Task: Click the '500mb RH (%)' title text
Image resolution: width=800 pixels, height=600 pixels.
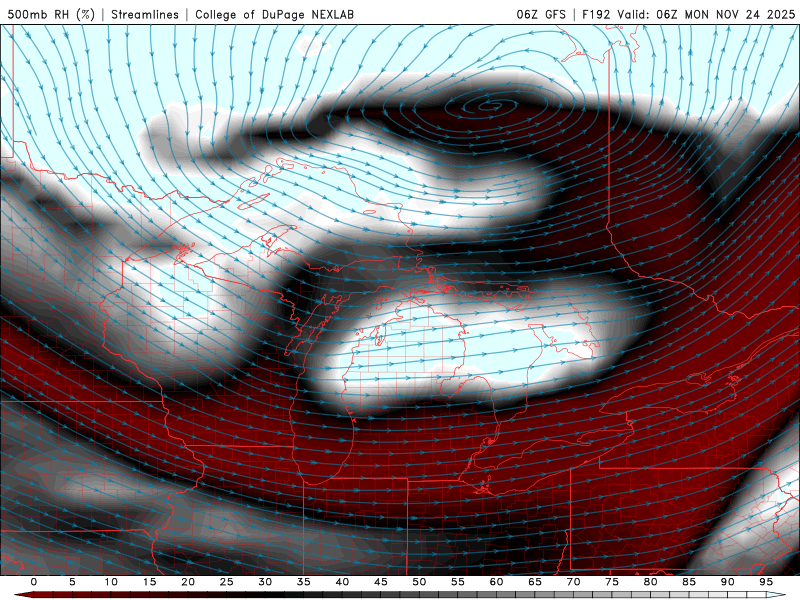Action: point(51,14)
